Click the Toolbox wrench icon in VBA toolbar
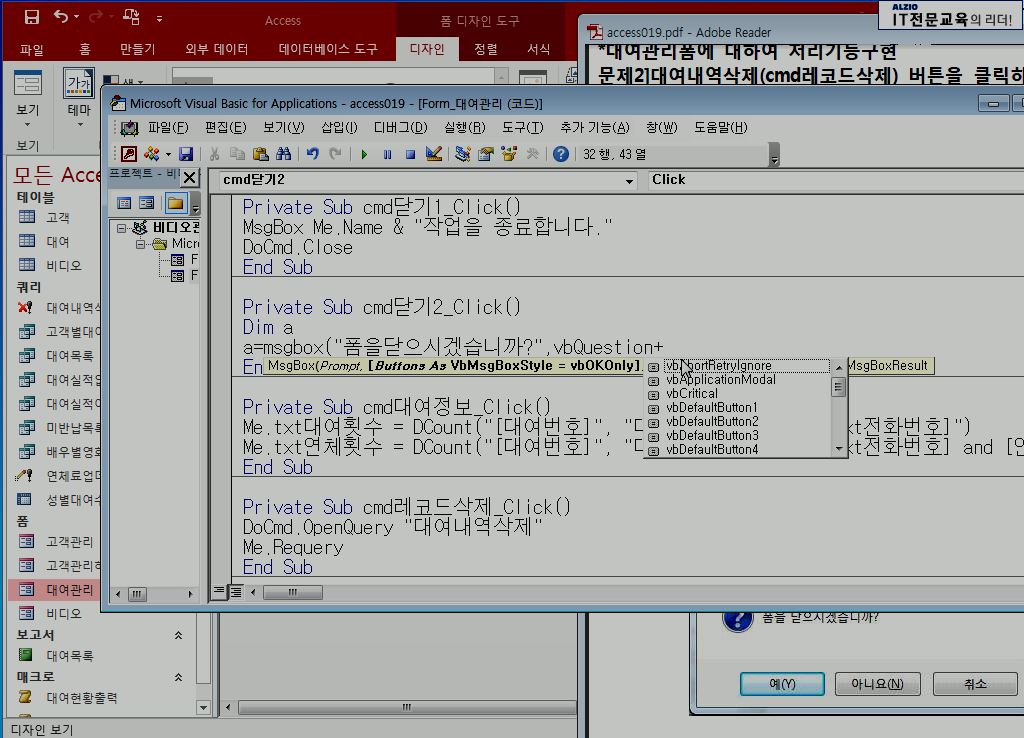Image resolution: width=1024 pixels, height=738 pixels. (532, 154)
